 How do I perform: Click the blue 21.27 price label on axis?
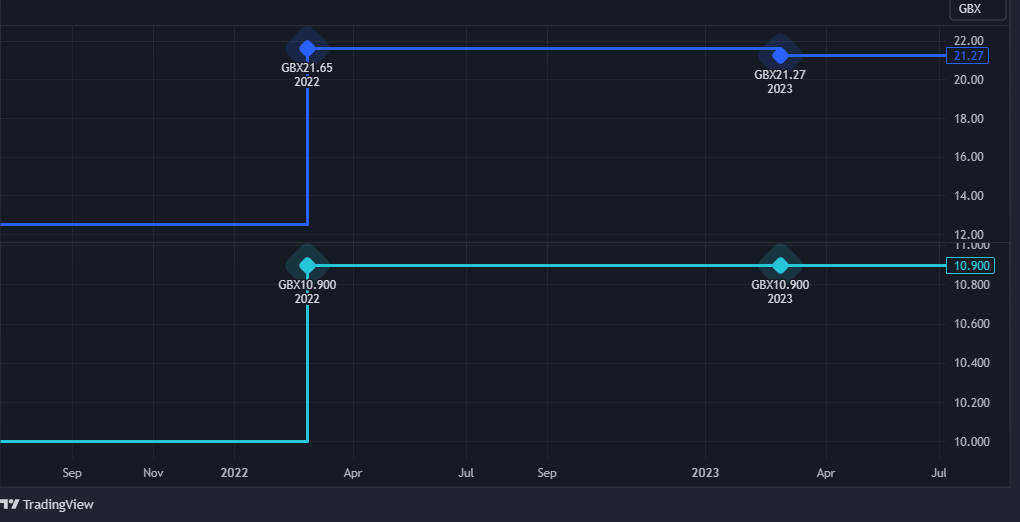click(x=970, y=56)
